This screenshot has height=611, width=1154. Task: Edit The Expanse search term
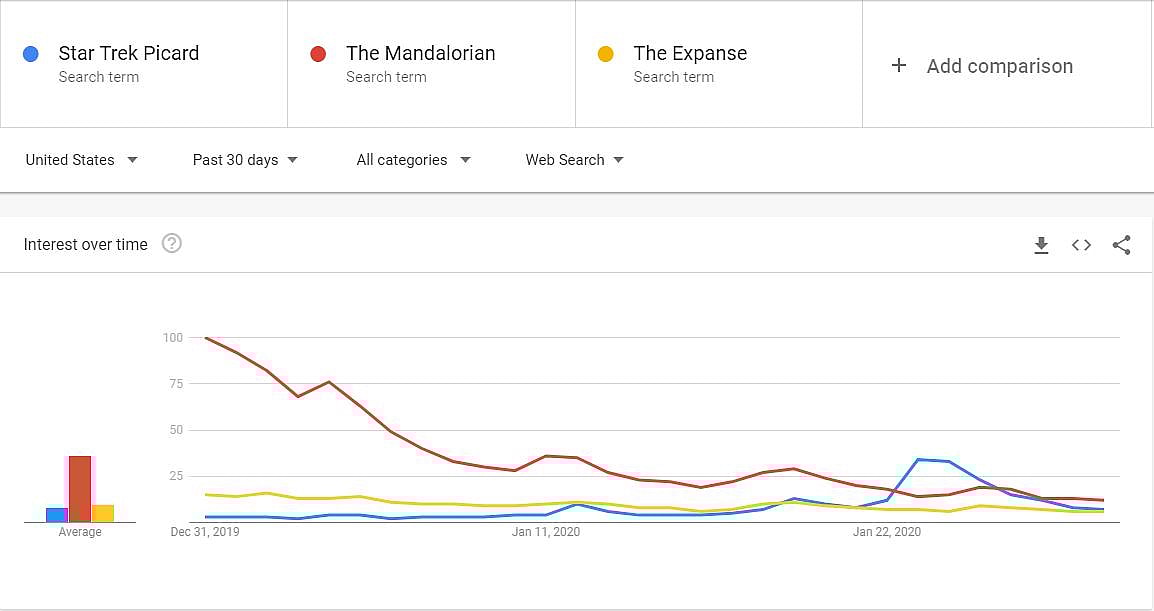tap(690, 54)
